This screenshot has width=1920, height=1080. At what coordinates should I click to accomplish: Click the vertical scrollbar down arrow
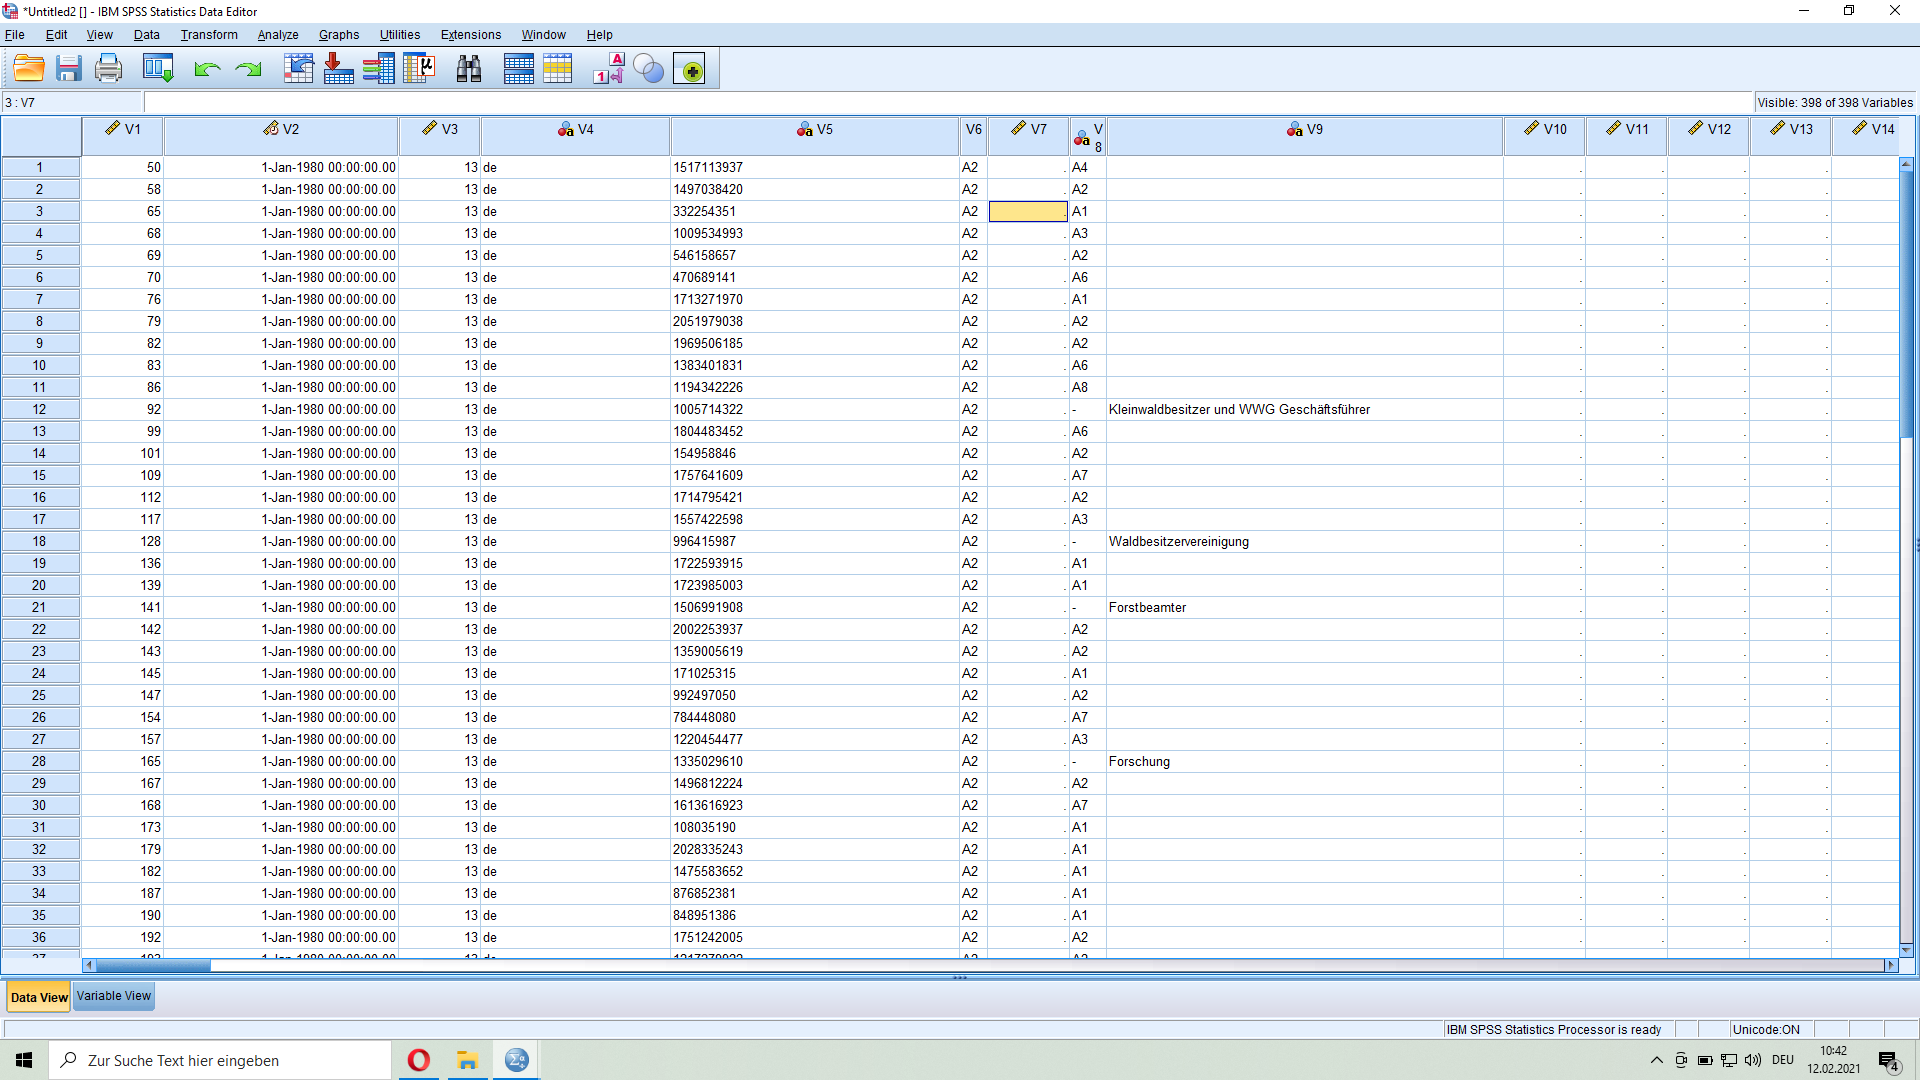click(1906, 950)
